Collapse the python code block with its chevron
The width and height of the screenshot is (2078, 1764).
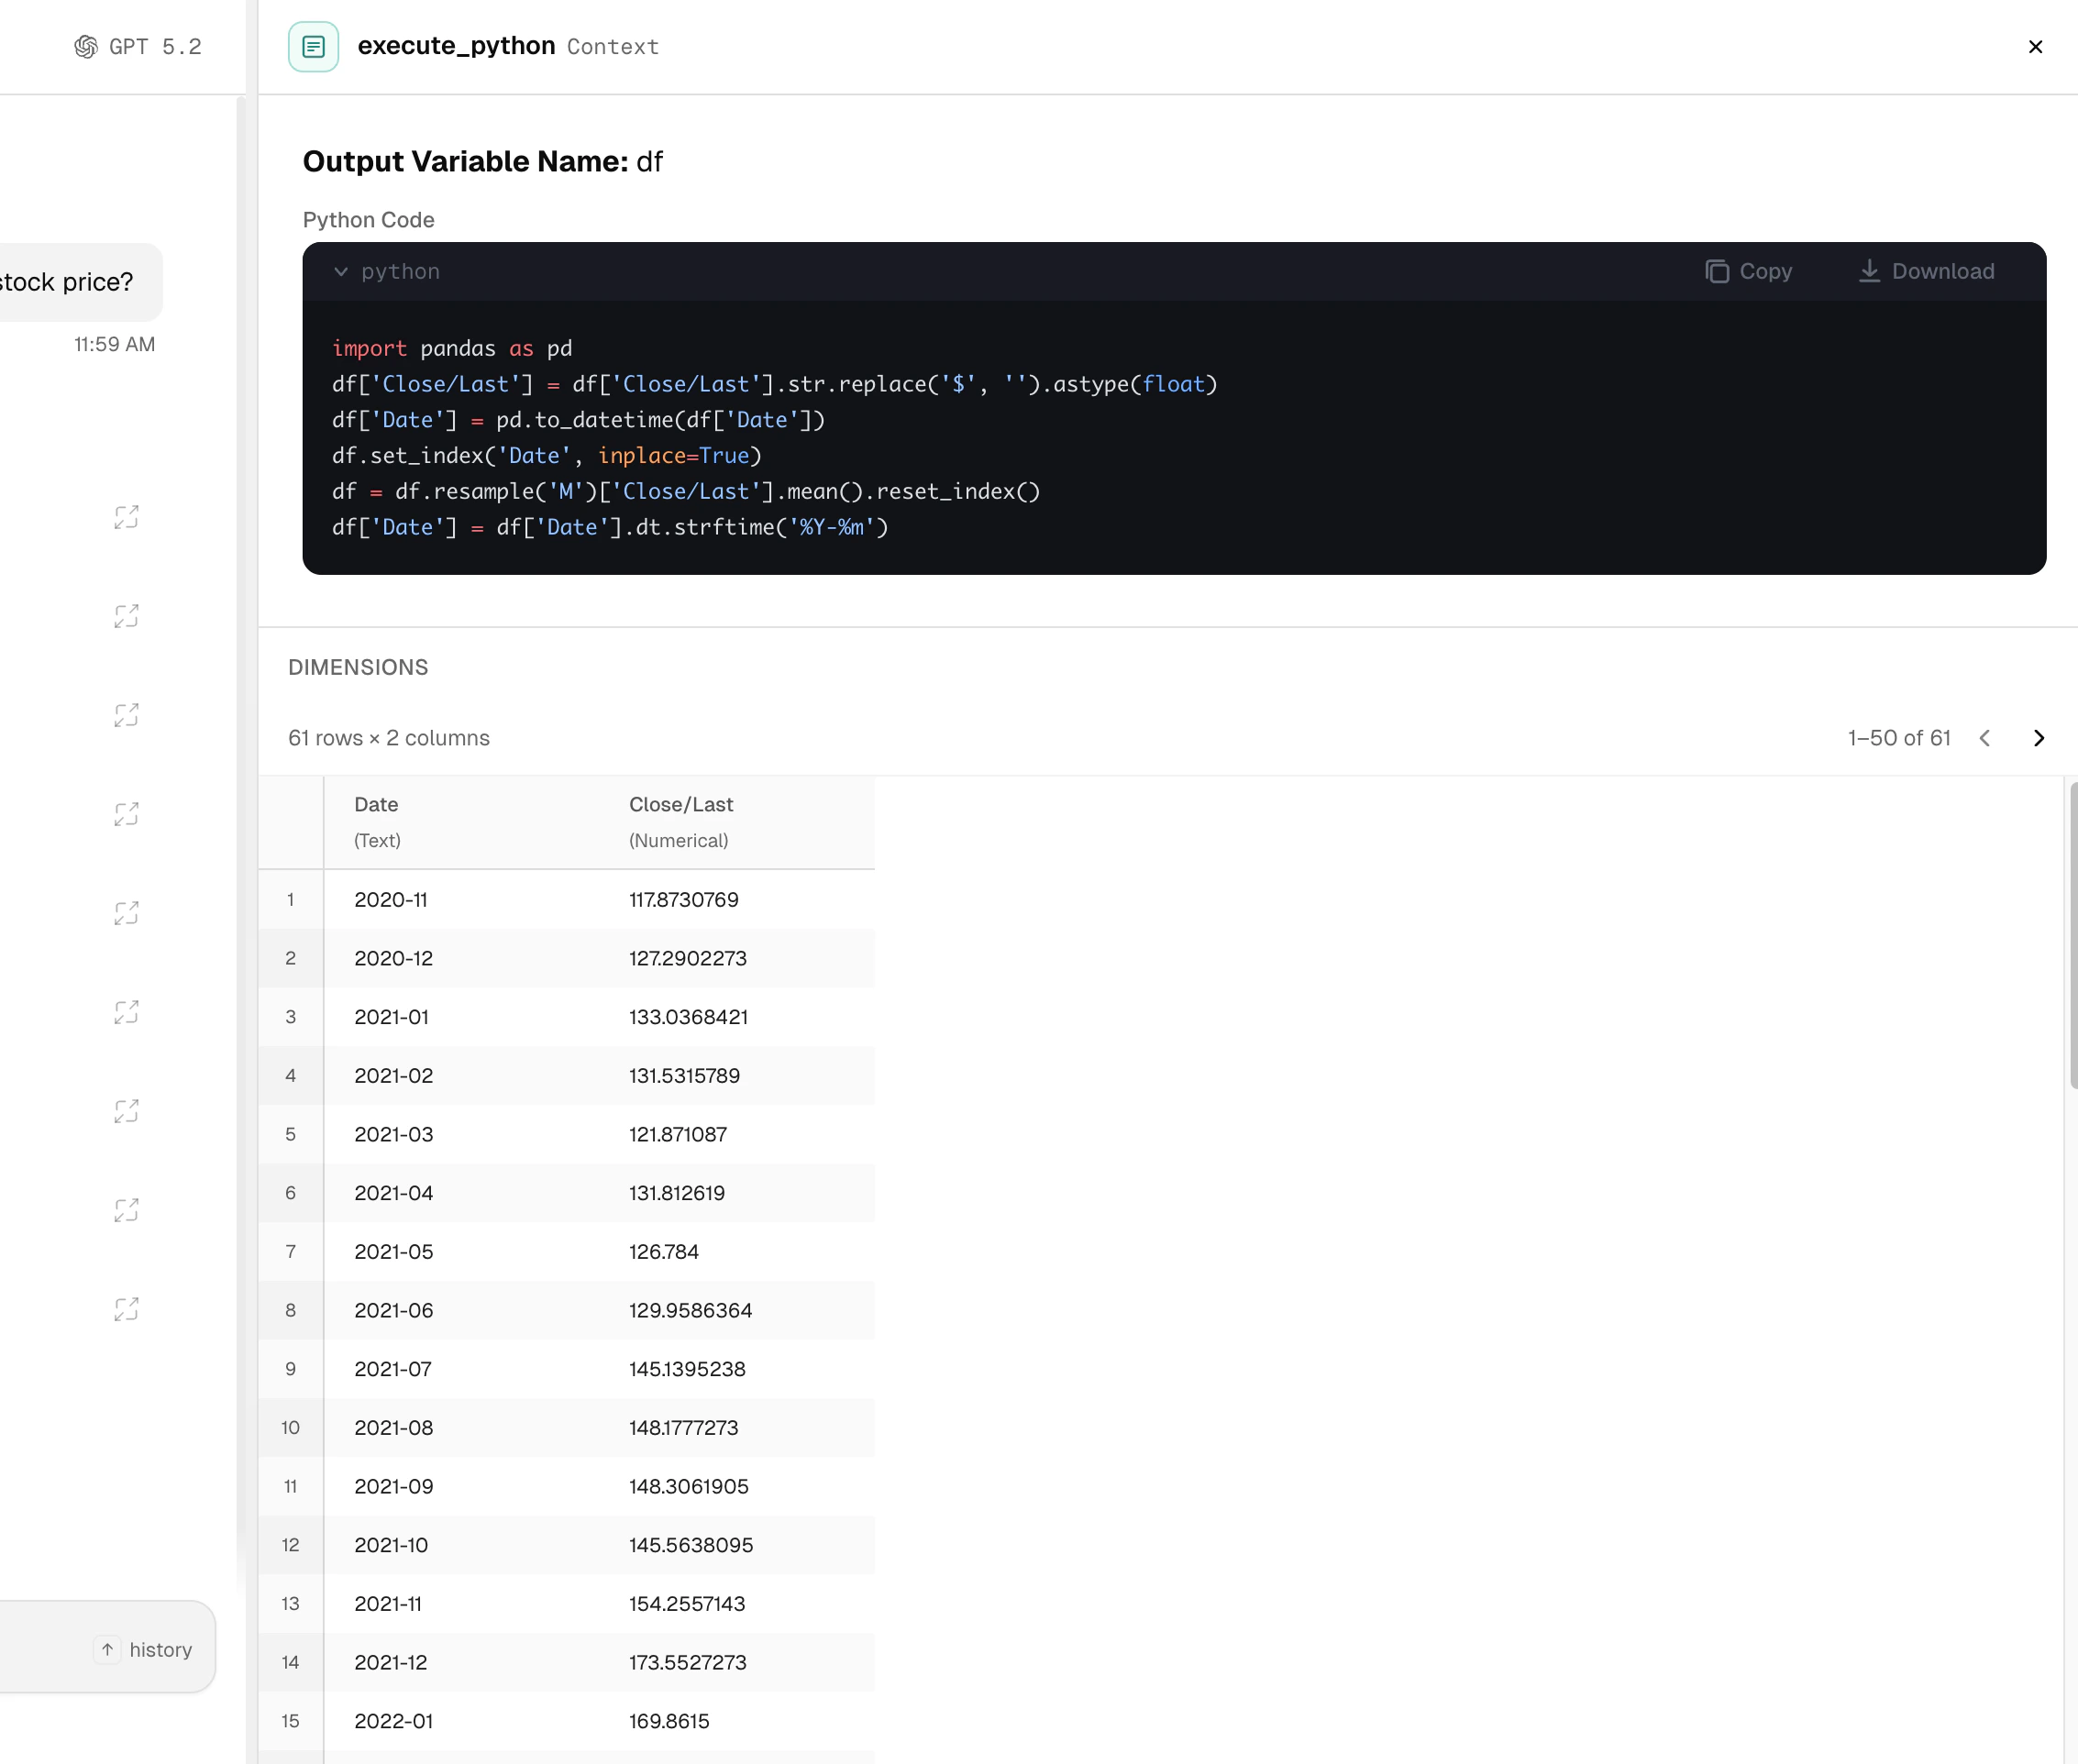tap(341, 271)
